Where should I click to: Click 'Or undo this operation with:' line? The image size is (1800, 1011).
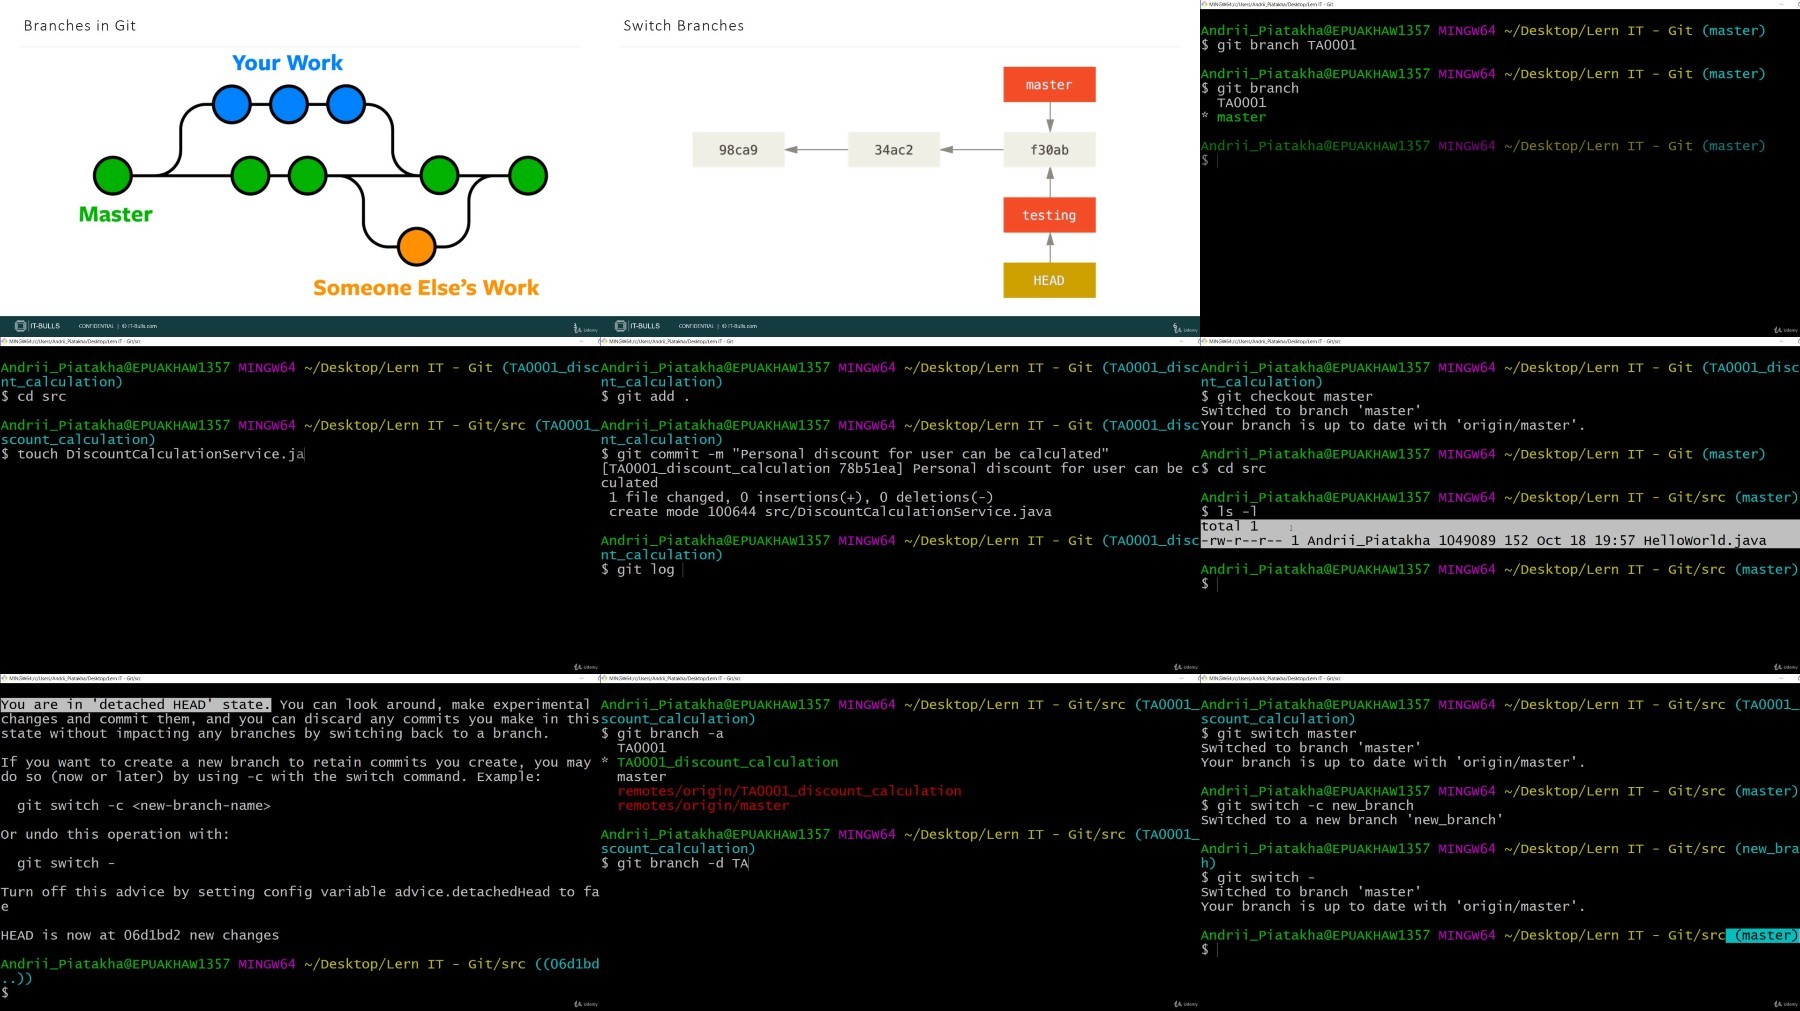(x=115, y=834)
